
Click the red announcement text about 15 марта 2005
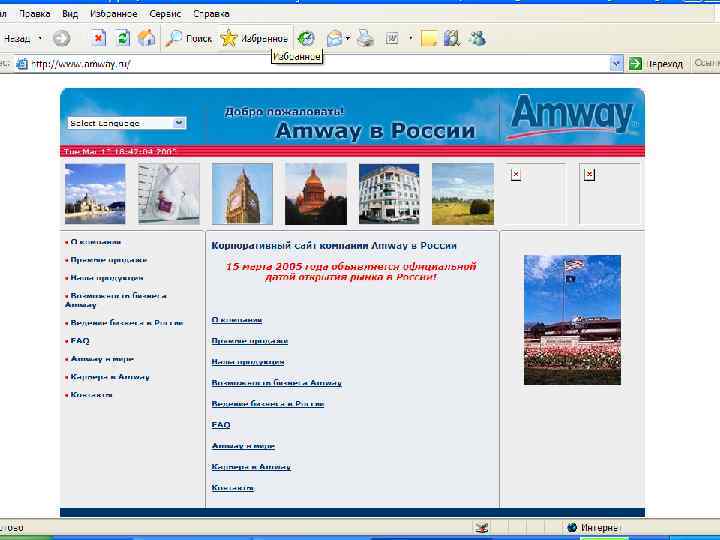[351, 271]
